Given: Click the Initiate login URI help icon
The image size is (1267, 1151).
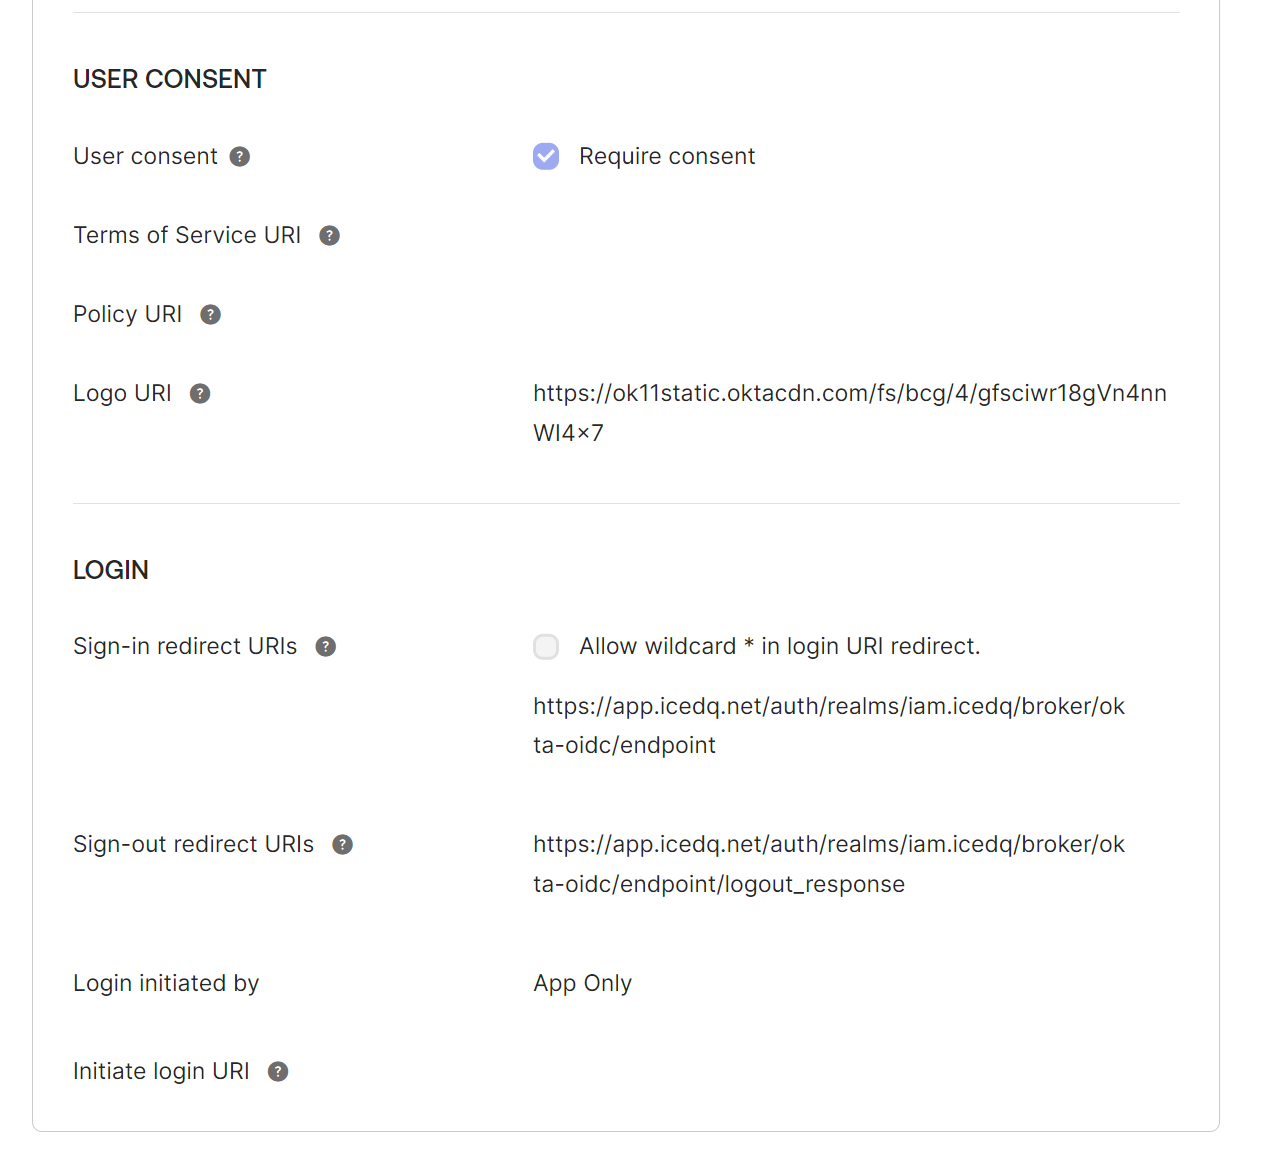Looking at the screenshot, I should [x=278, y=1072].
